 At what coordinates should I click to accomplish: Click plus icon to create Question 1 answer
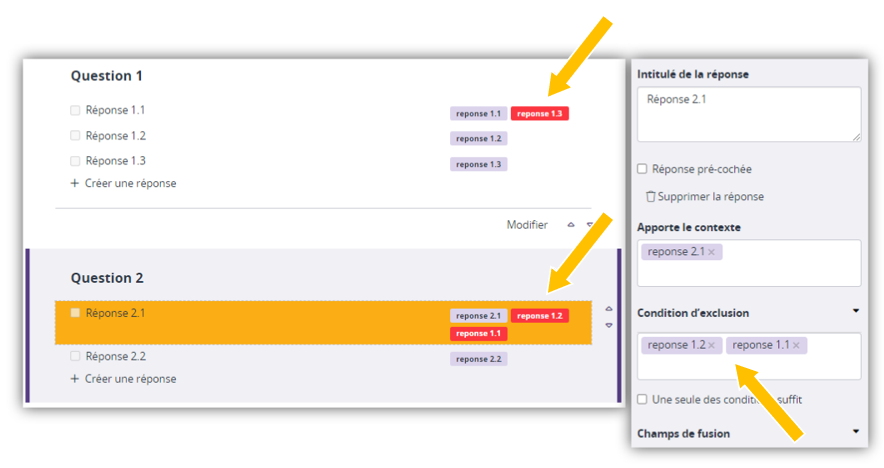(x=74, y=184)
